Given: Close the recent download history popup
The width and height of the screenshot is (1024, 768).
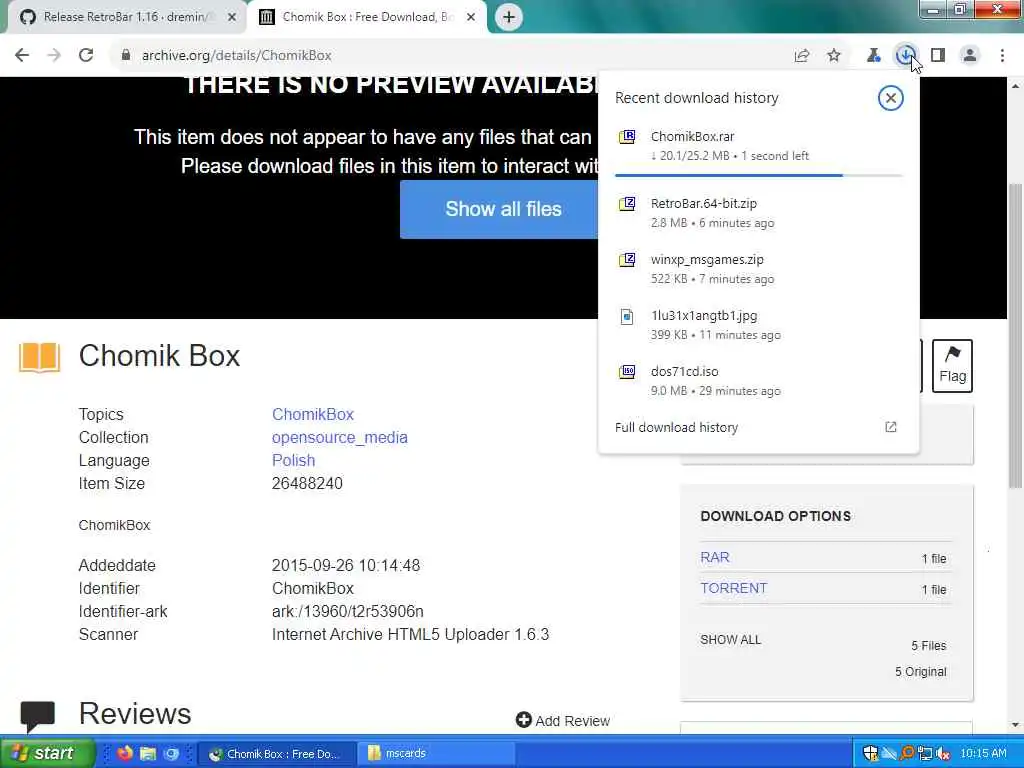Looking at the screenshot, I should point(890,98).
